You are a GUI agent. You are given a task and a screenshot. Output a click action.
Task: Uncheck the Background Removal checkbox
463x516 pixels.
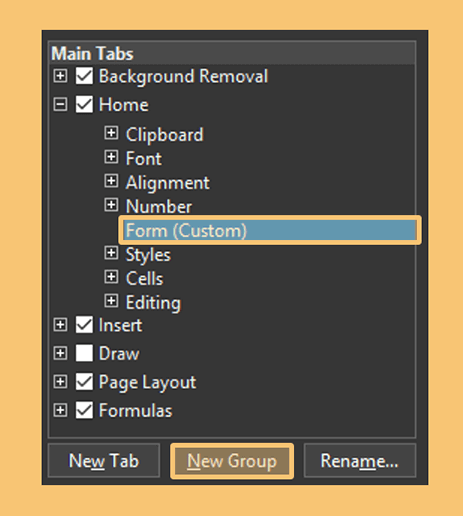(x=84, y=76)
